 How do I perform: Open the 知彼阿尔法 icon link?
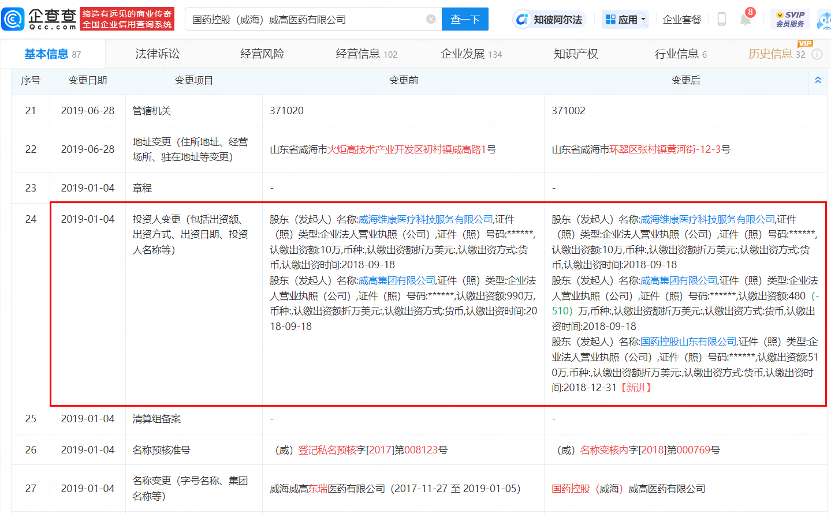pos(549,20)
